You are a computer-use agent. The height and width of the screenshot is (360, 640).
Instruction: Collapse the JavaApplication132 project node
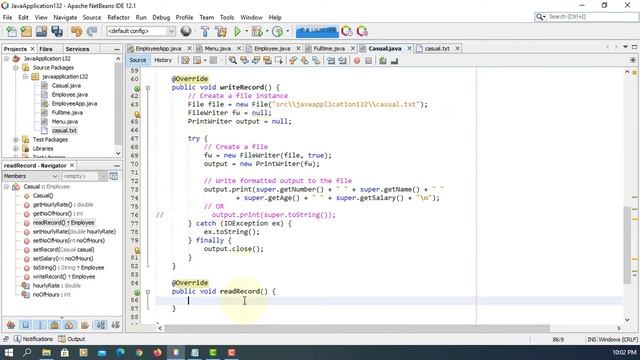click(7, 59)
